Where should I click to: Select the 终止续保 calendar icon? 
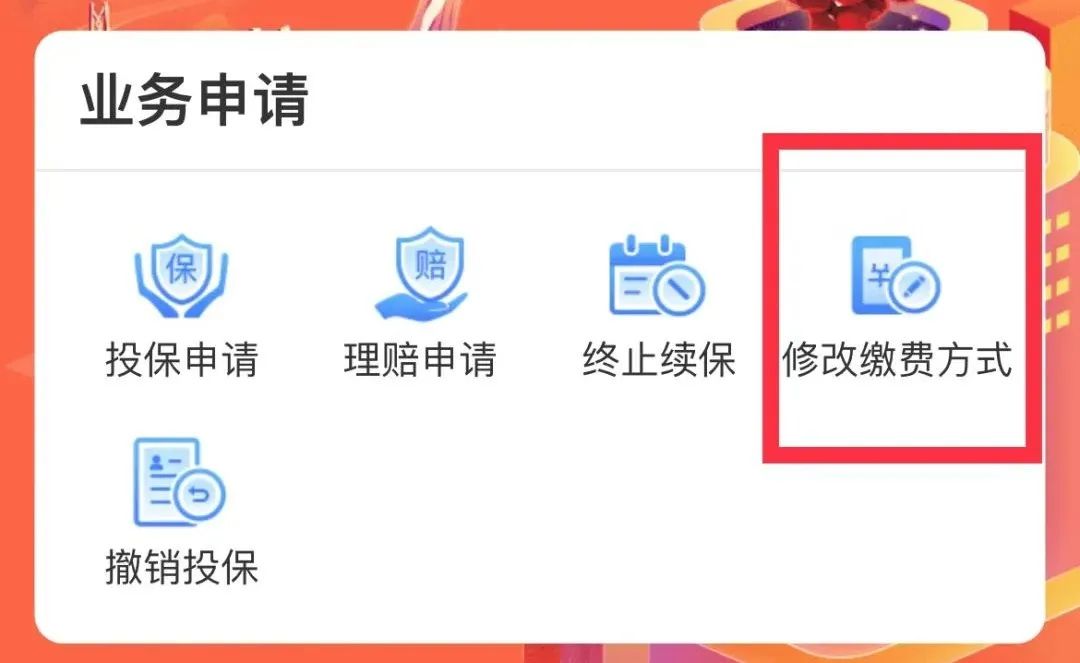click(x=657, y=274)
